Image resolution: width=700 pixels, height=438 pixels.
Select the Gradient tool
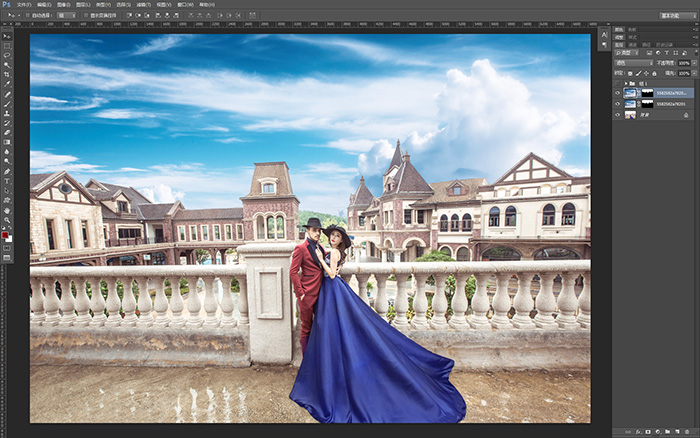pos(7,142)
